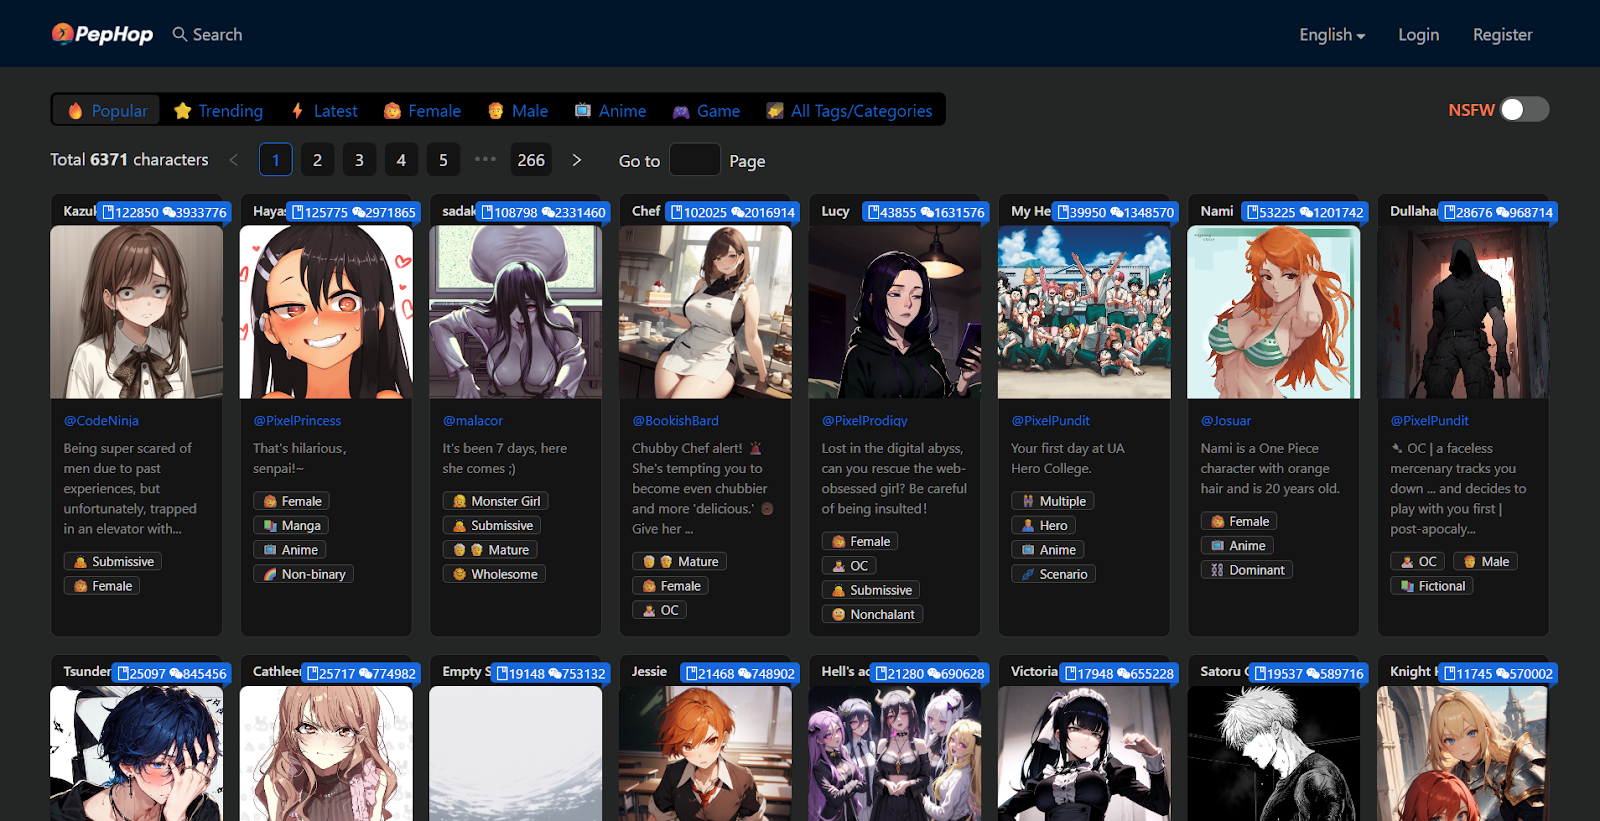Click the gamepad icon beside Game

[x=681, y=111]
